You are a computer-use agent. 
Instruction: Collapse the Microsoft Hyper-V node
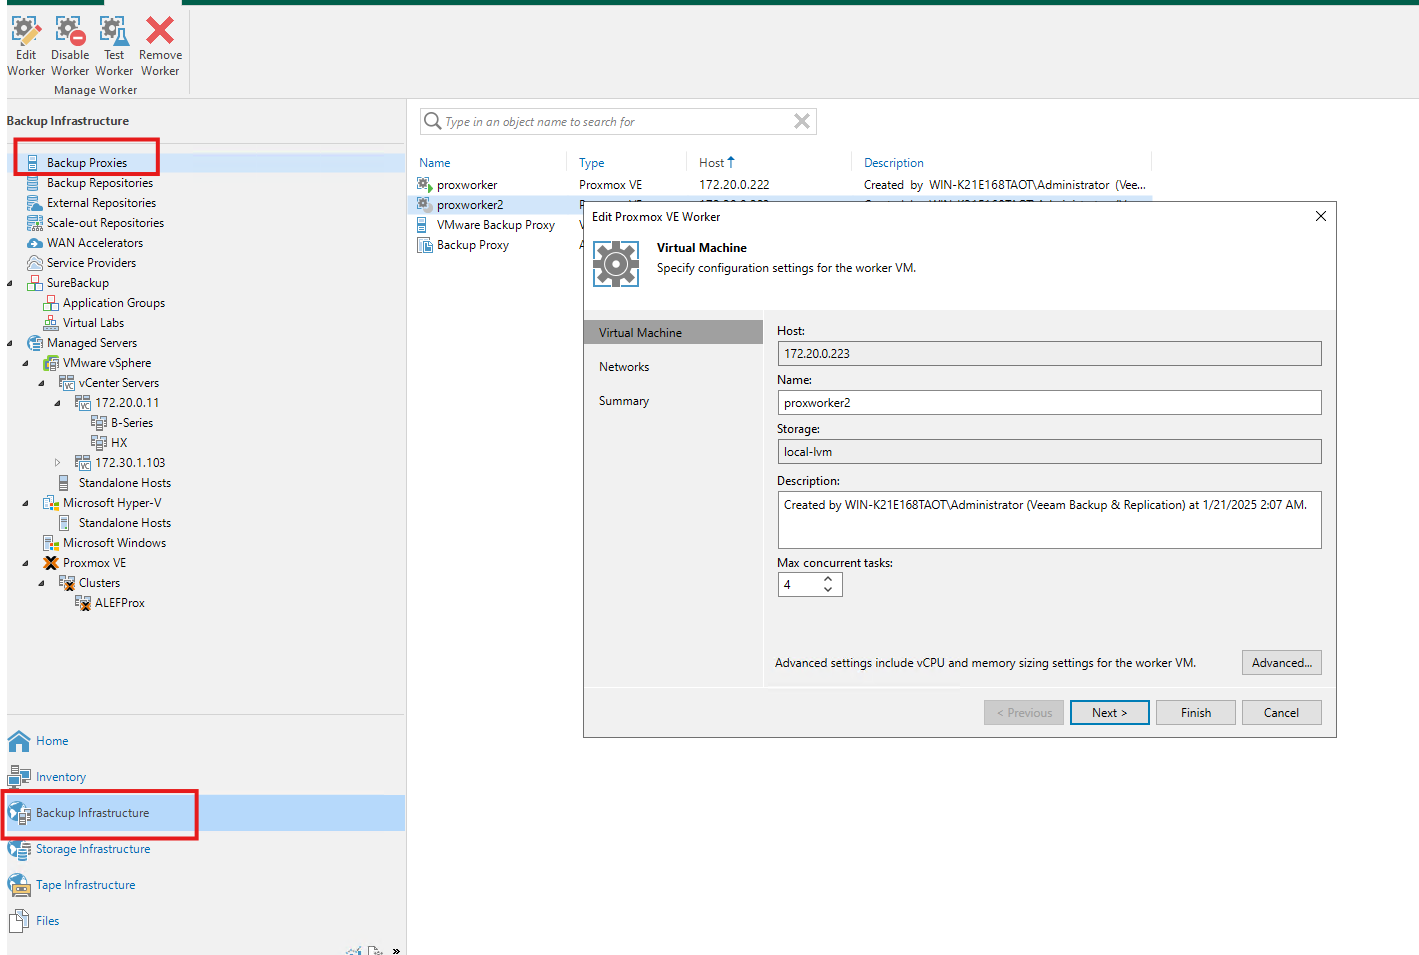pyautogui.click(x=26, y=503)
